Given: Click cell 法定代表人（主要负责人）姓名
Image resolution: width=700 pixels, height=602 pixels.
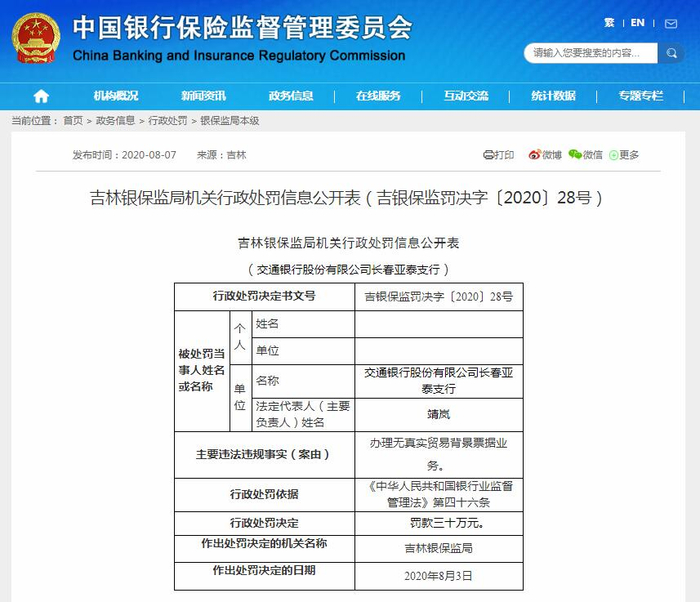Looking at the screenshot, I should pyautogui.click(x=303, y=414).
